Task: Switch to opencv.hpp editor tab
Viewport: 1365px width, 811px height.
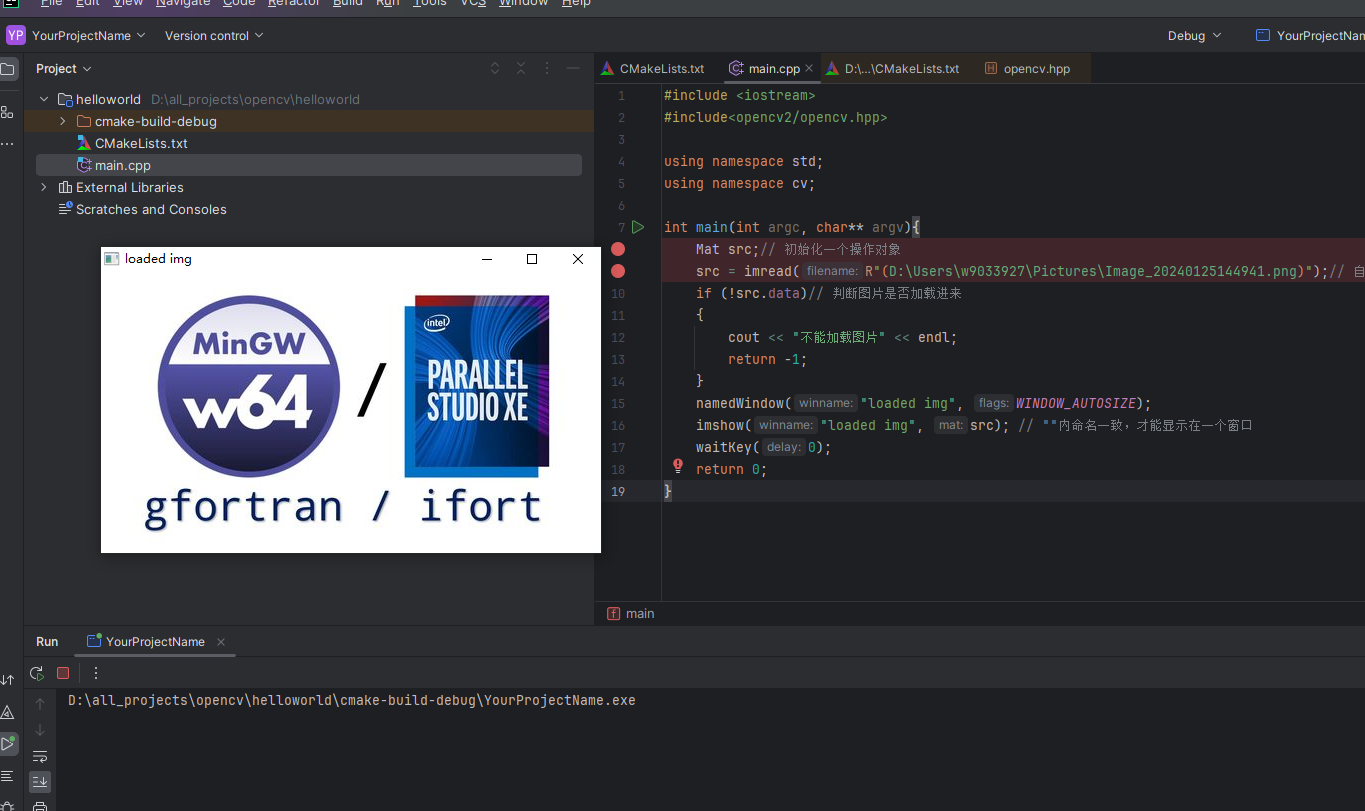Action: coord(1028,69)
